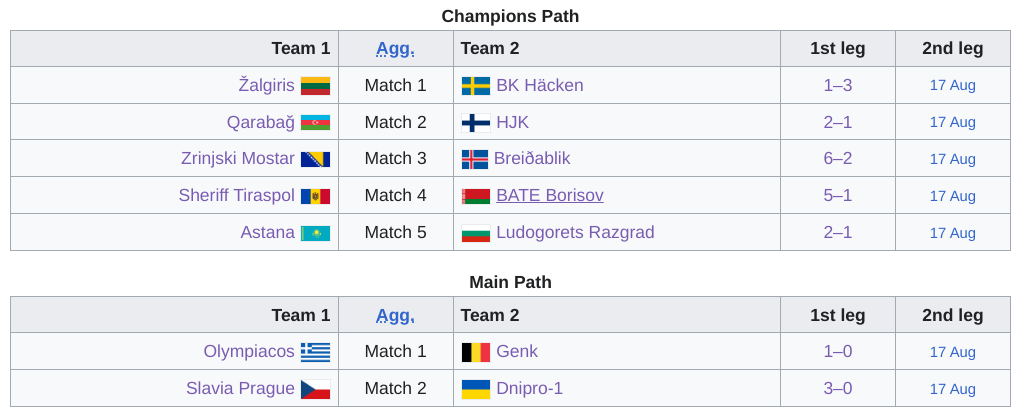Click the Kazakhstan flag next to Astana
The image size is (1028, 415).
pyautogui.click(x=315, y=233)
